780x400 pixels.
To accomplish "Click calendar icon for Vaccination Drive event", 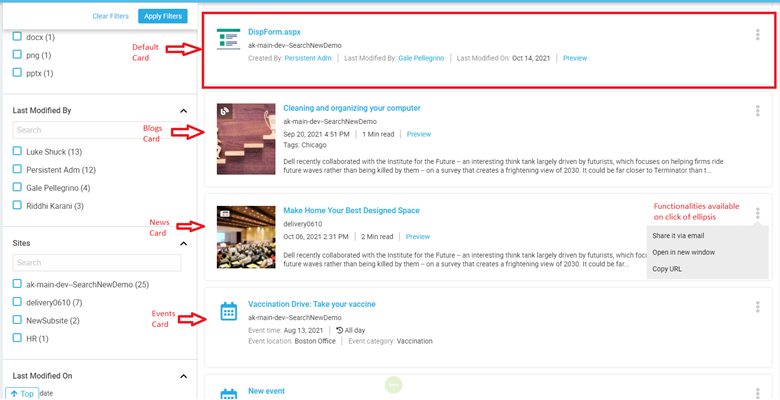I will pos(228,311).
